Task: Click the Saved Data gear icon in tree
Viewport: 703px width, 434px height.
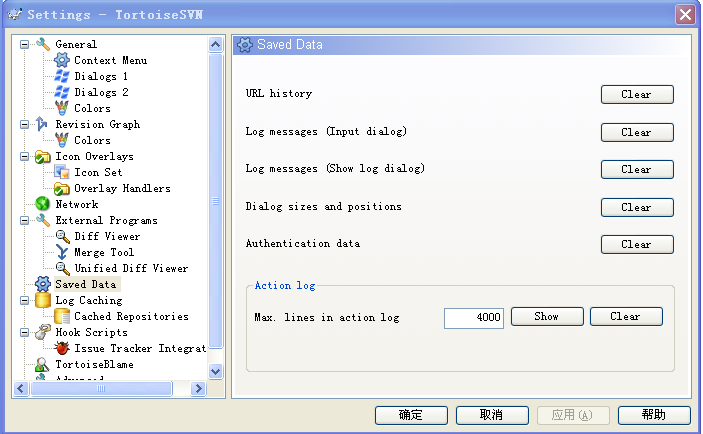Action: click(x=43, y=284)
